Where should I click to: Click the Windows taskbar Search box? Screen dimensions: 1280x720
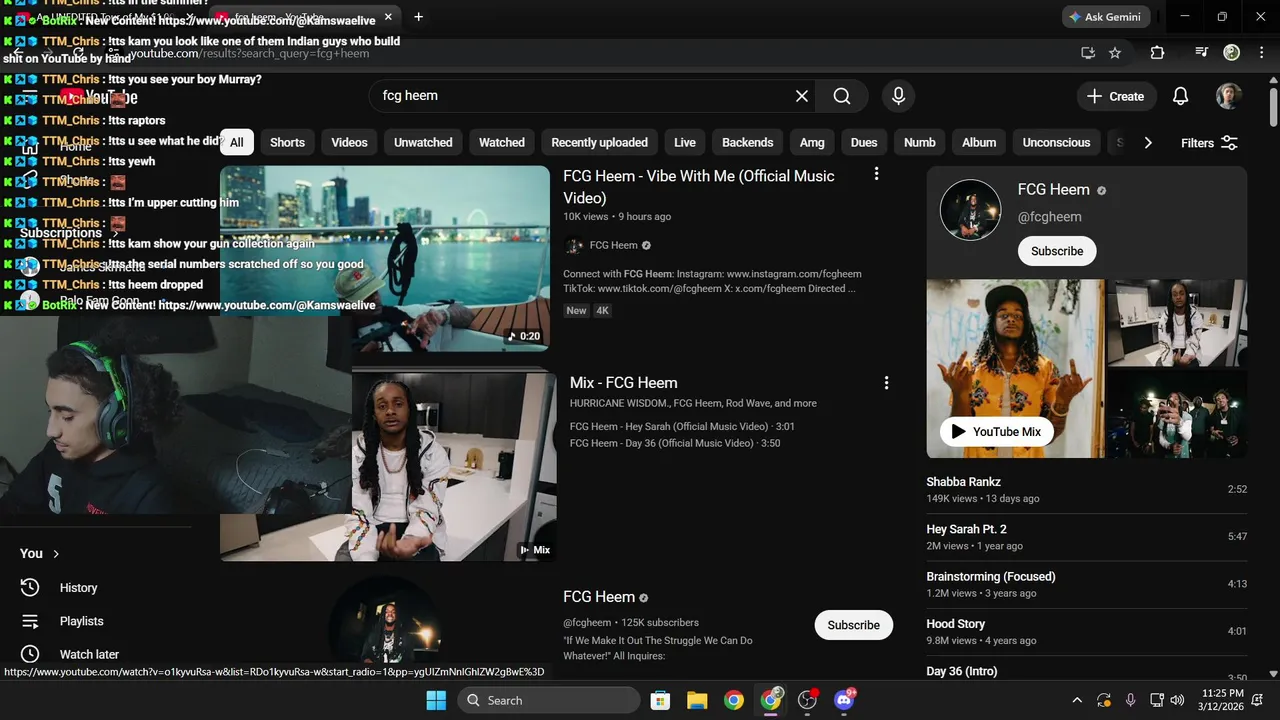(x=549, y=700)
